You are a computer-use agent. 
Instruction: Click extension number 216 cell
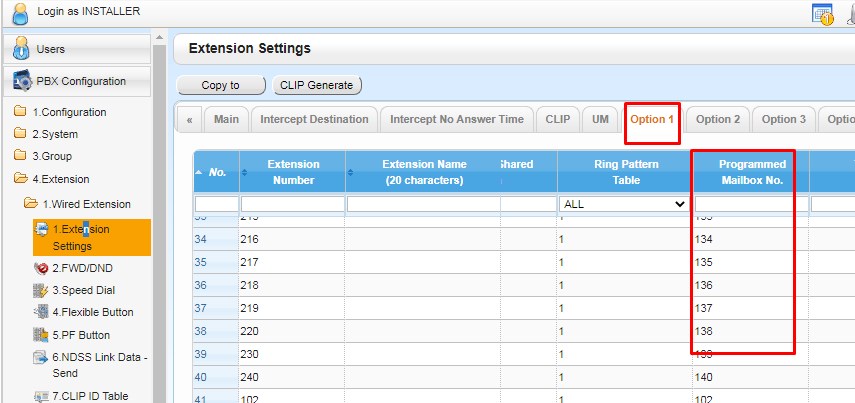pyautogui.click(x=292, y=239)
